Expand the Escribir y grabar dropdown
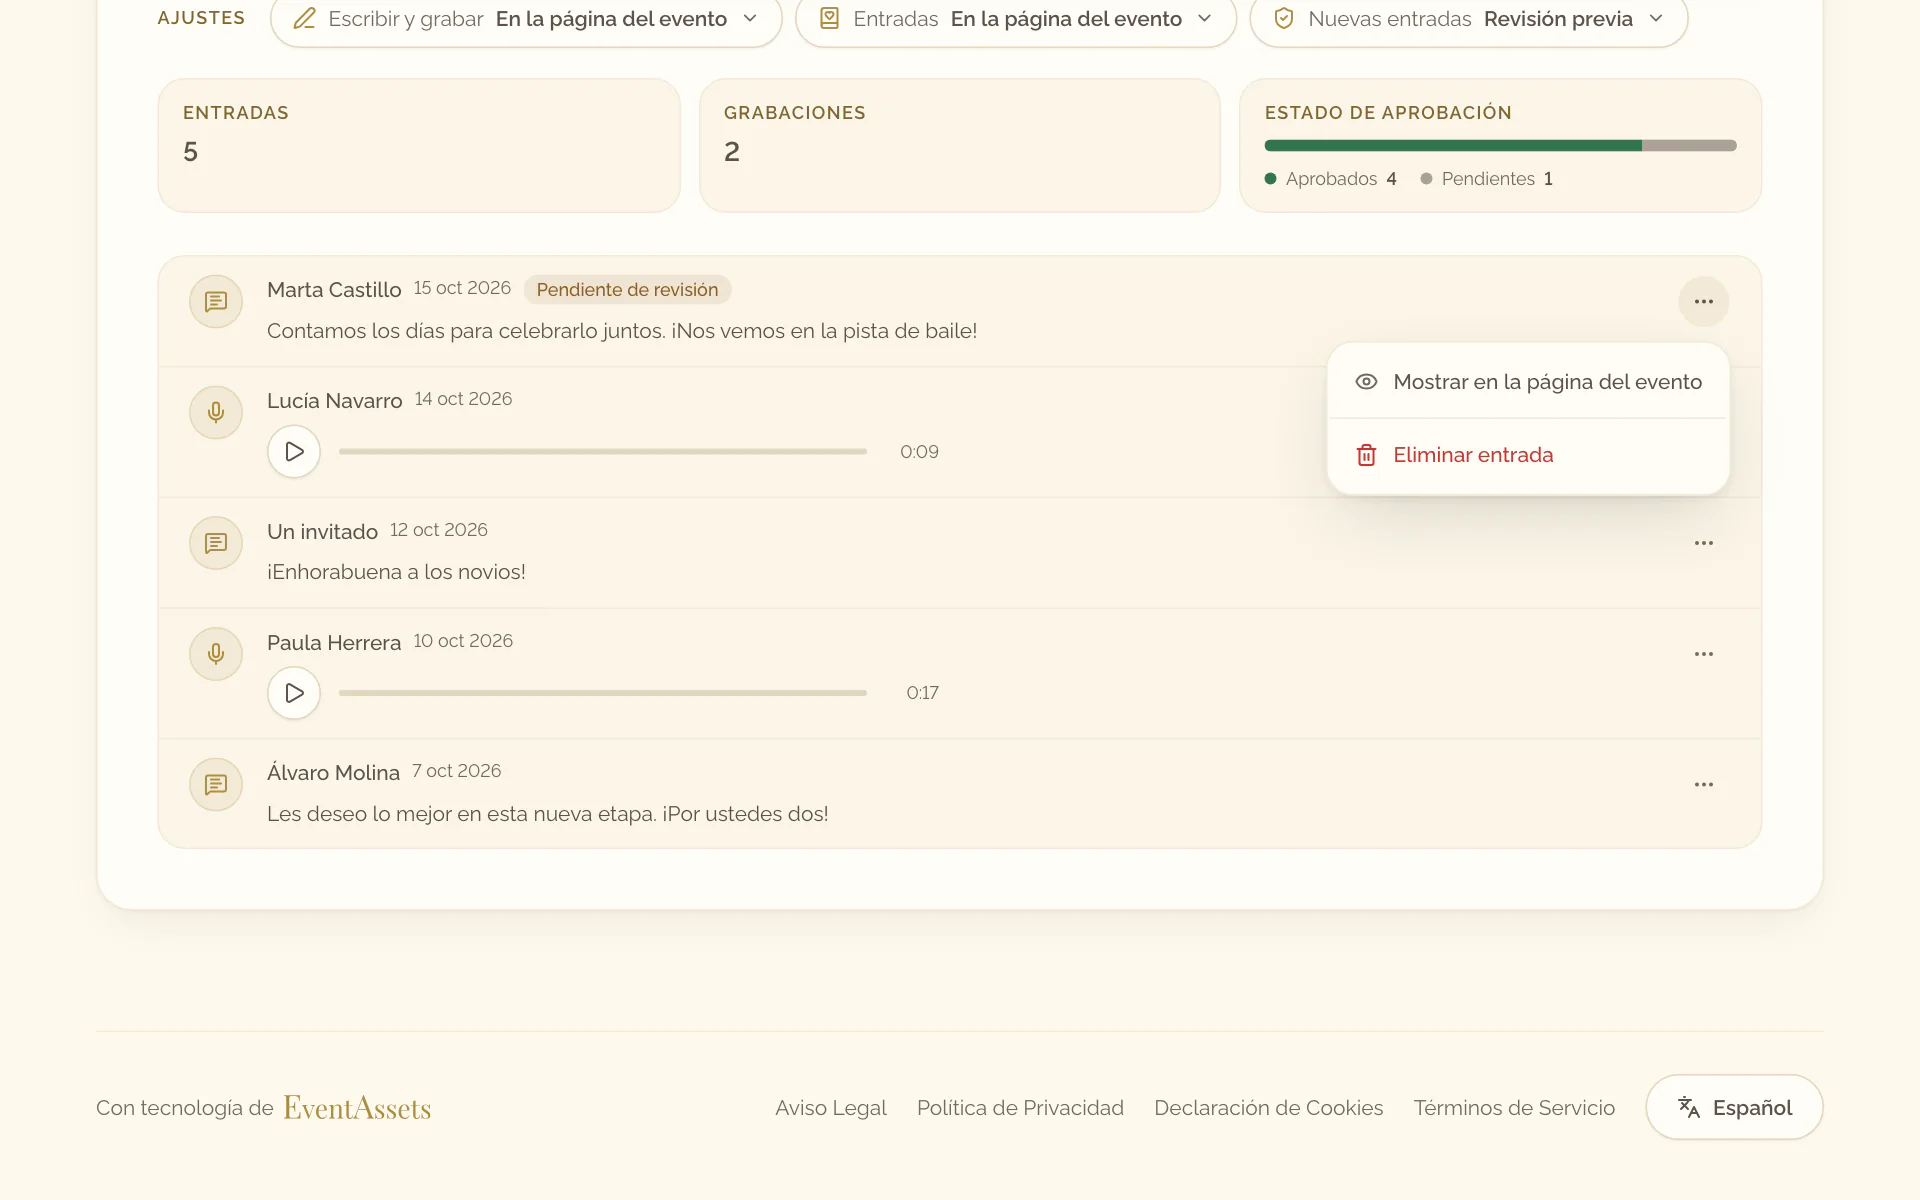Image resolution: width=1920 pixels, height=1200 pixels. click(526, 19)
